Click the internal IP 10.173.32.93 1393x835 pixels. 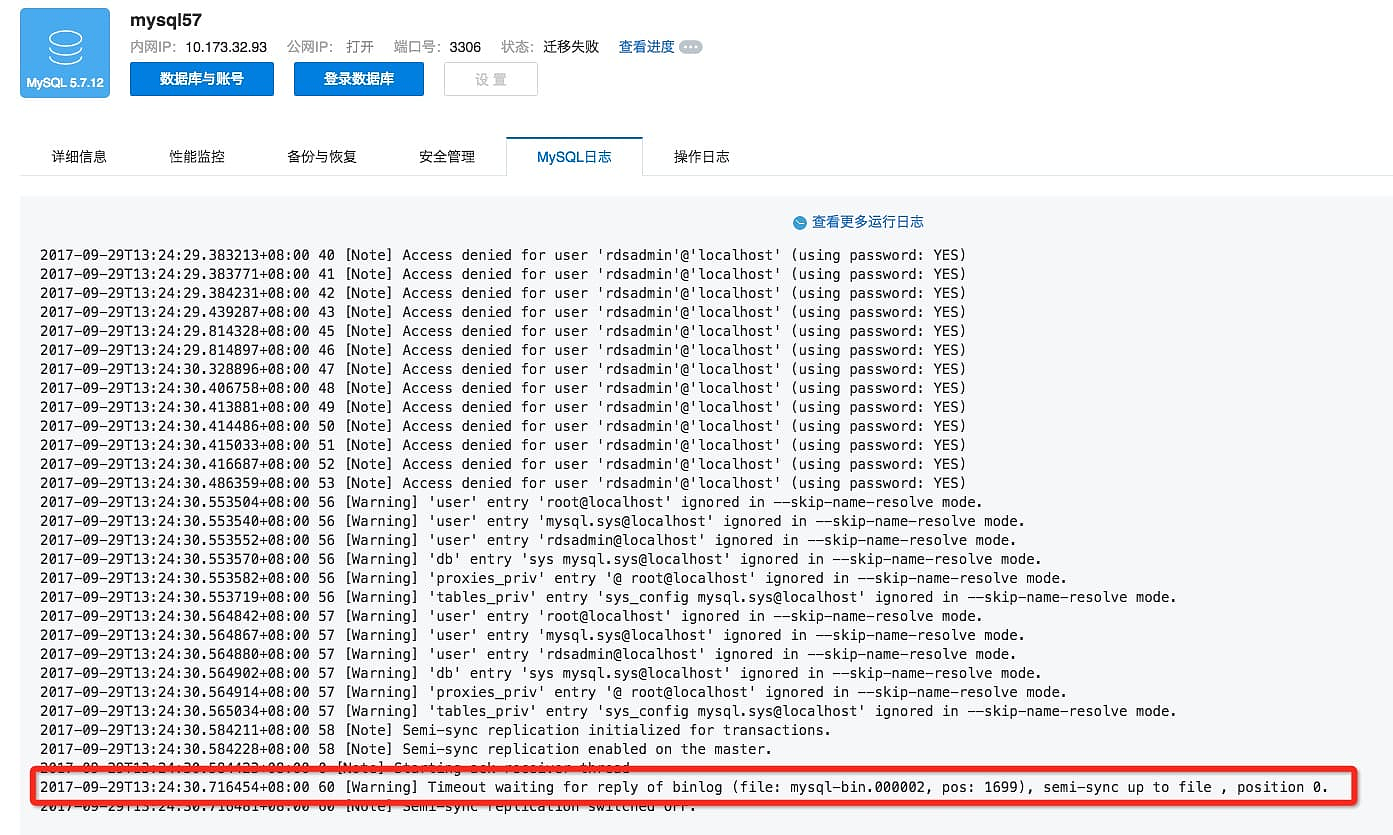[226, 47]
